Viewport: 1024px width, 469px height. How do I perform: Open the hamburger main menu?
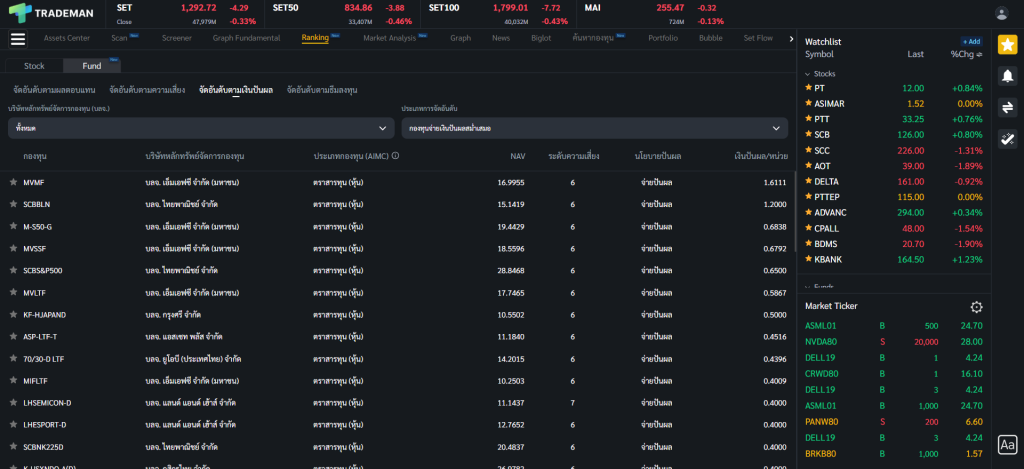click(x=17, y=39)
